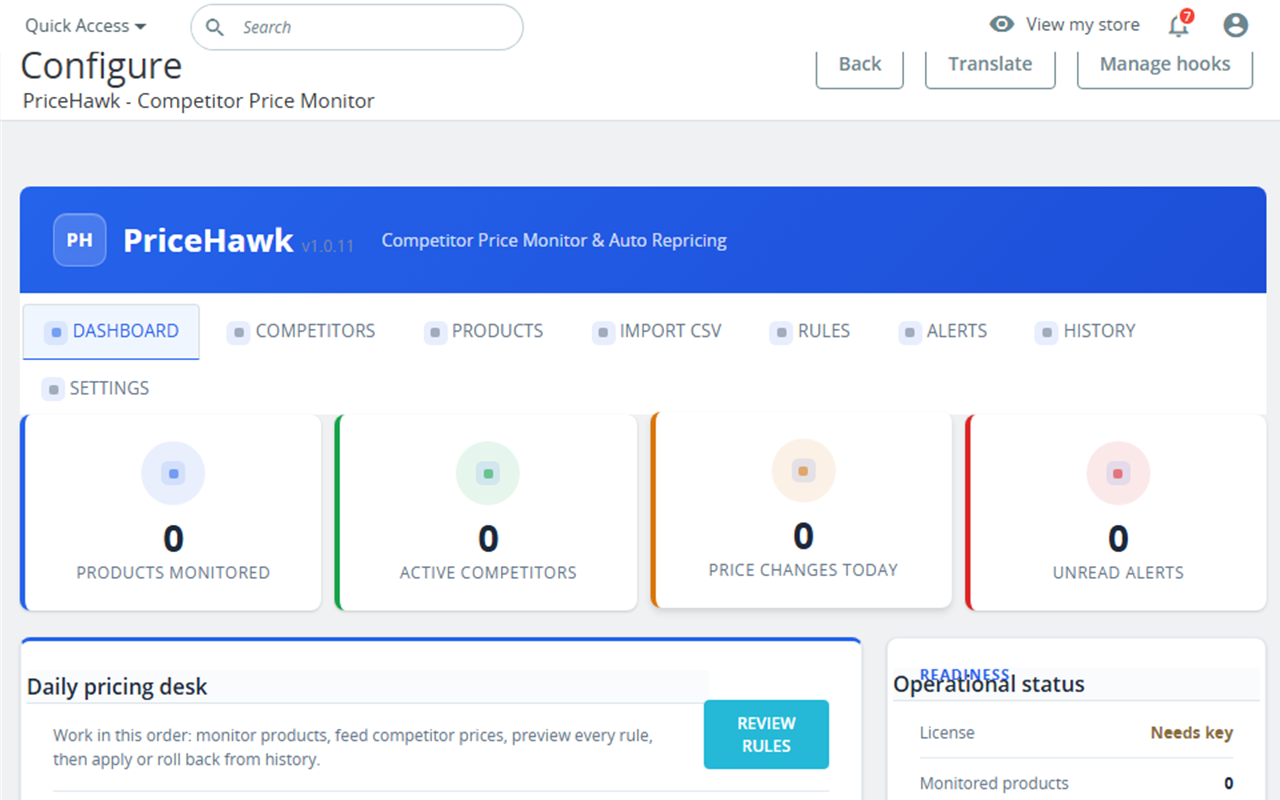
Task: Click the icon on the Products tab
Action: 435,332
